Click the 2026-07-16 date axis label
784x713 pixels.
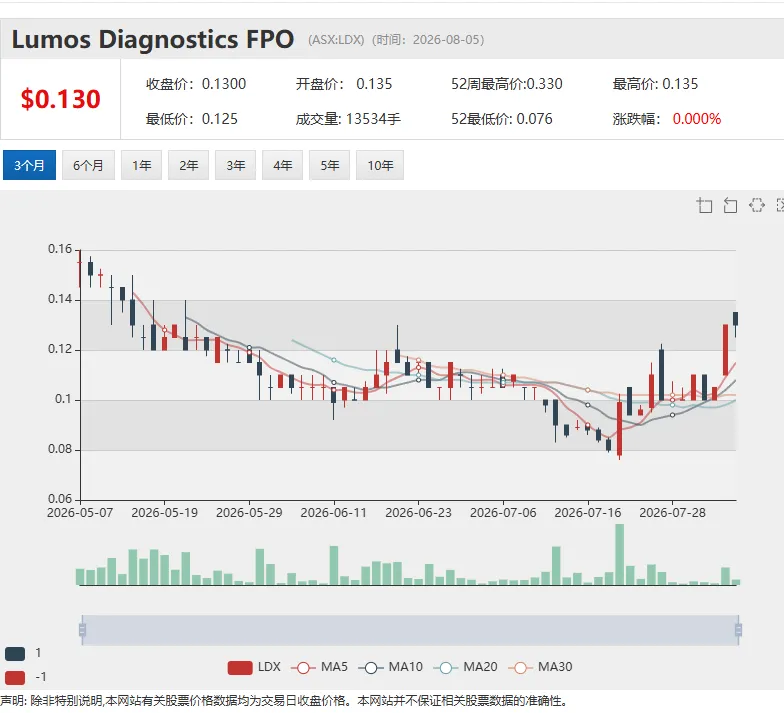tap(588, 513)
